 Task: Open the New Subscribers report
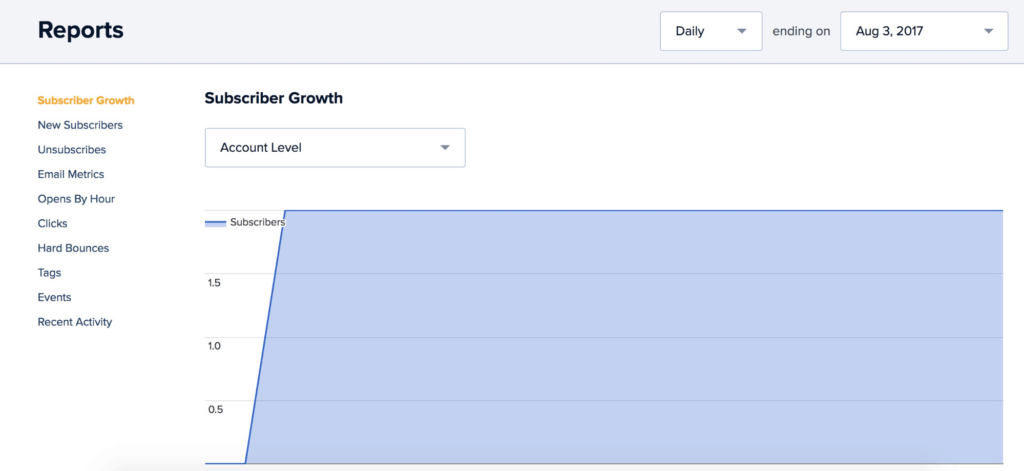pos(80,125)
